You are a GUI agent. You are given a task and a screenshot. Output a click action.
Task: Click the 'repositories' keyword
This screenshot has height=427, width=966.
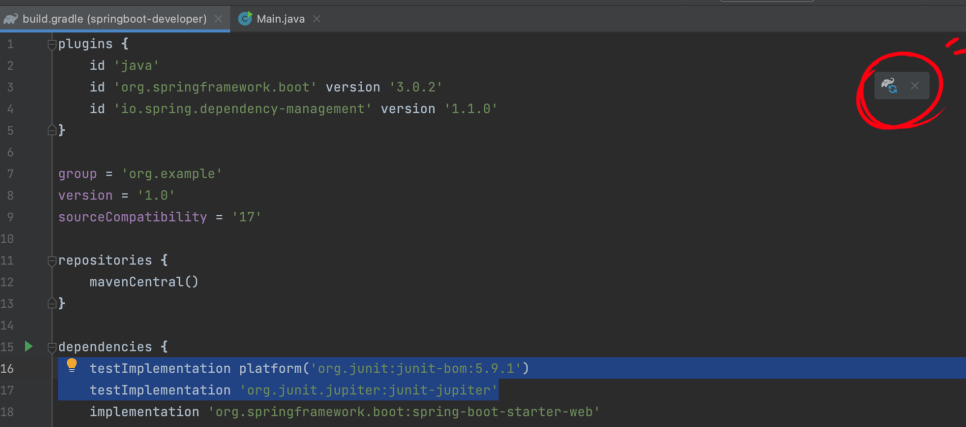(105, 260)
